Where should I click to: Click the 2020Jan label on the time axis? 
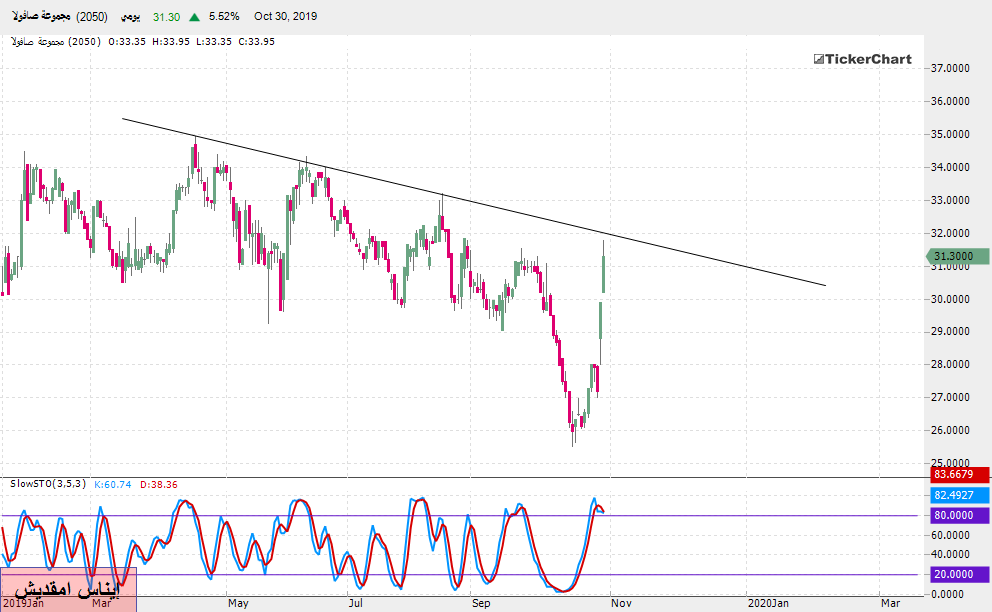pos(768,603)
